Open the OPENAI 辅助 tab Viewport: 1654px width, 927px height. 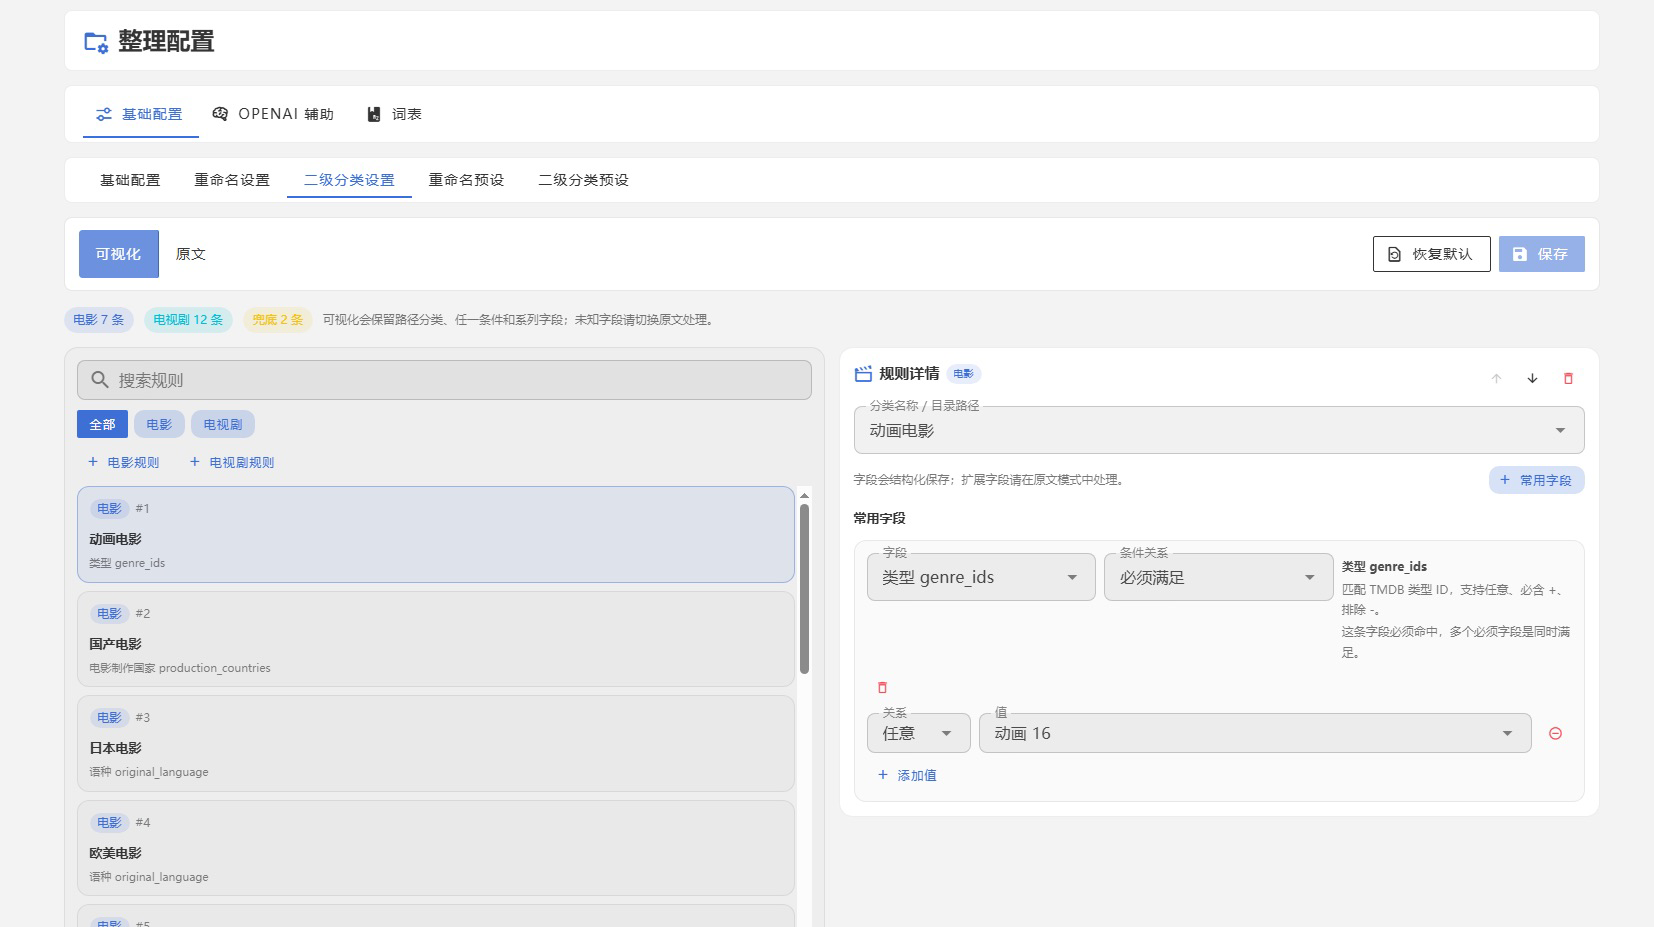pos(273,114)
